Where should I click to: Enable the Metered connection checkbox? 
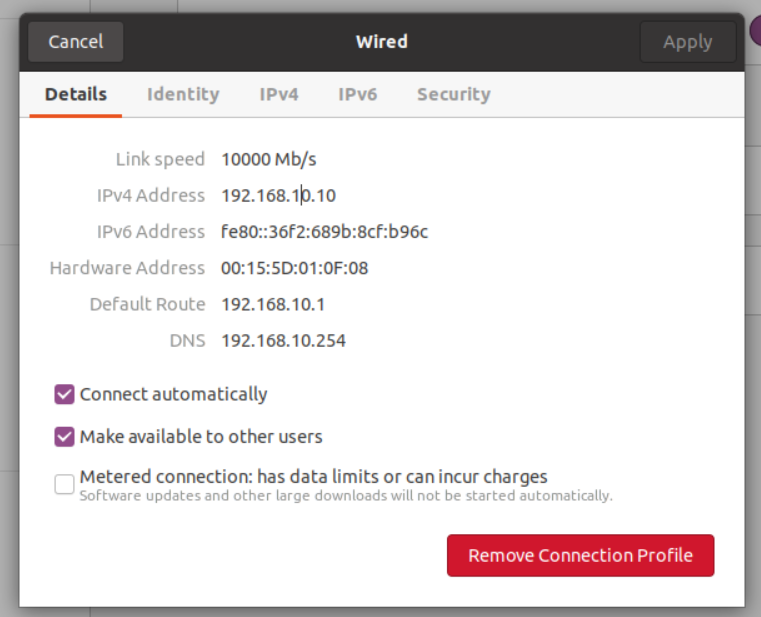point(65,485)
